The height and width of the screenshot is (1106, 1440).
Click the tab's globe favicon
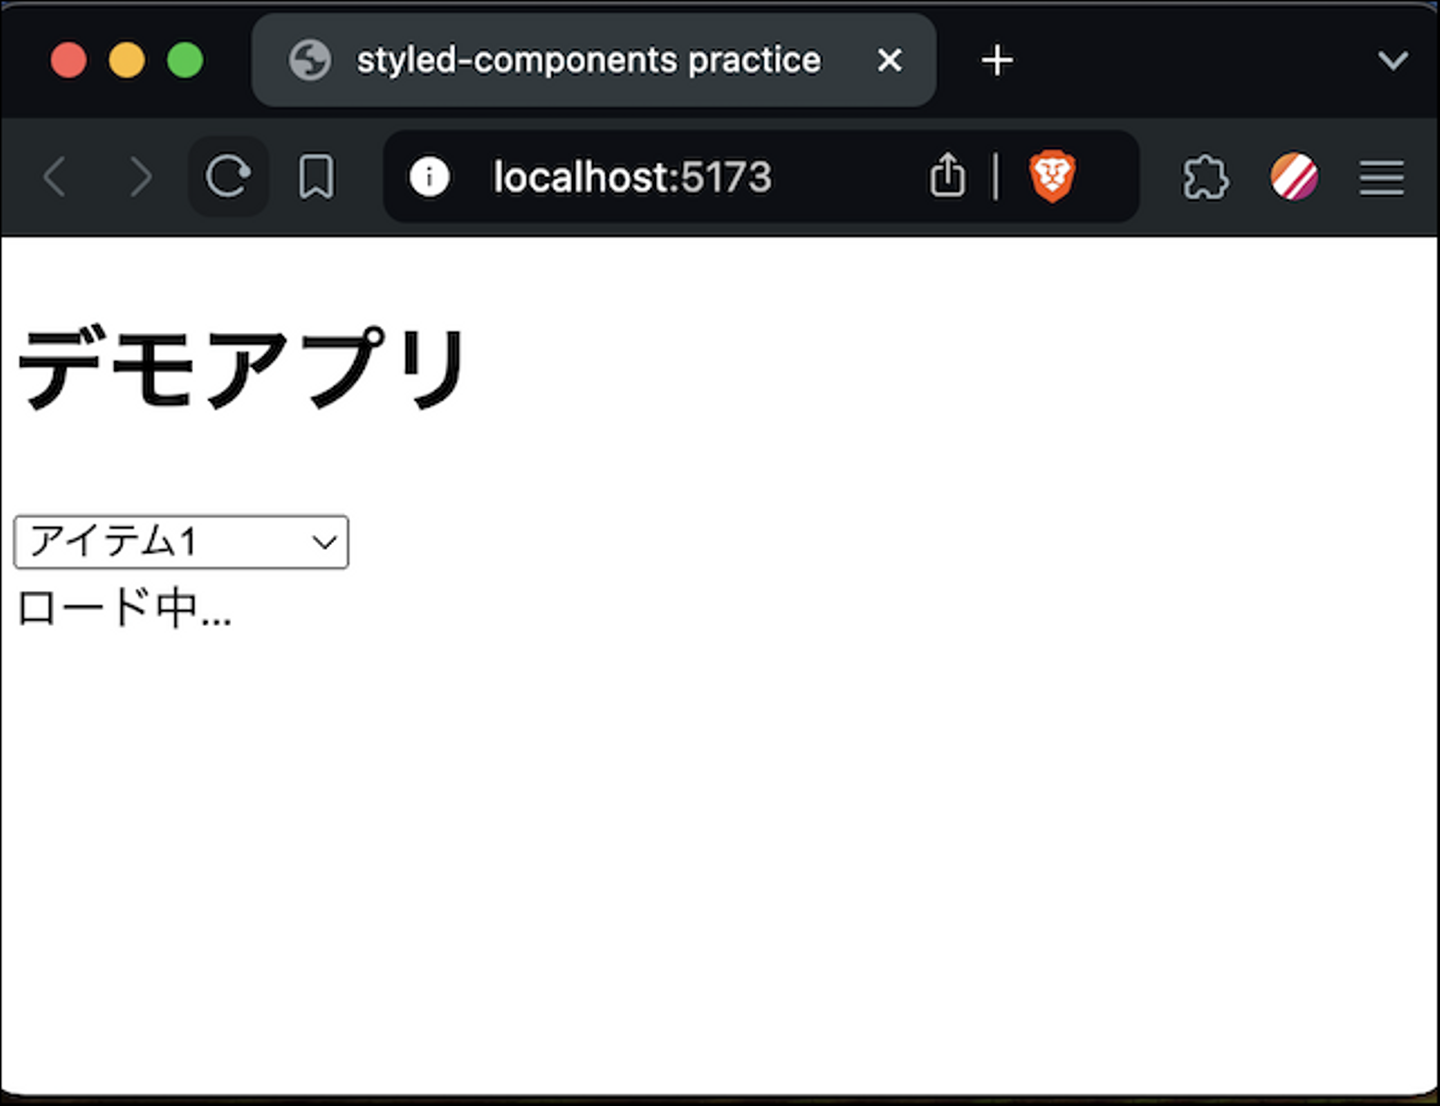coord(310,61)
